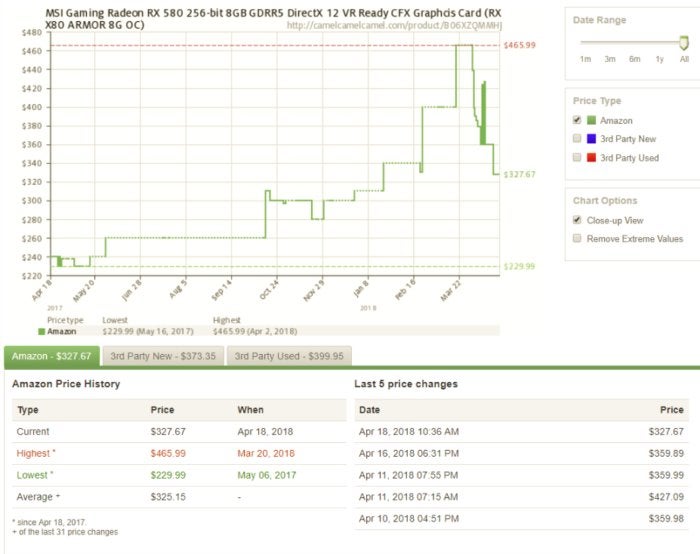Enable the 3rd Party Used checkbox
700x554 pixels.
coord(577,157)
